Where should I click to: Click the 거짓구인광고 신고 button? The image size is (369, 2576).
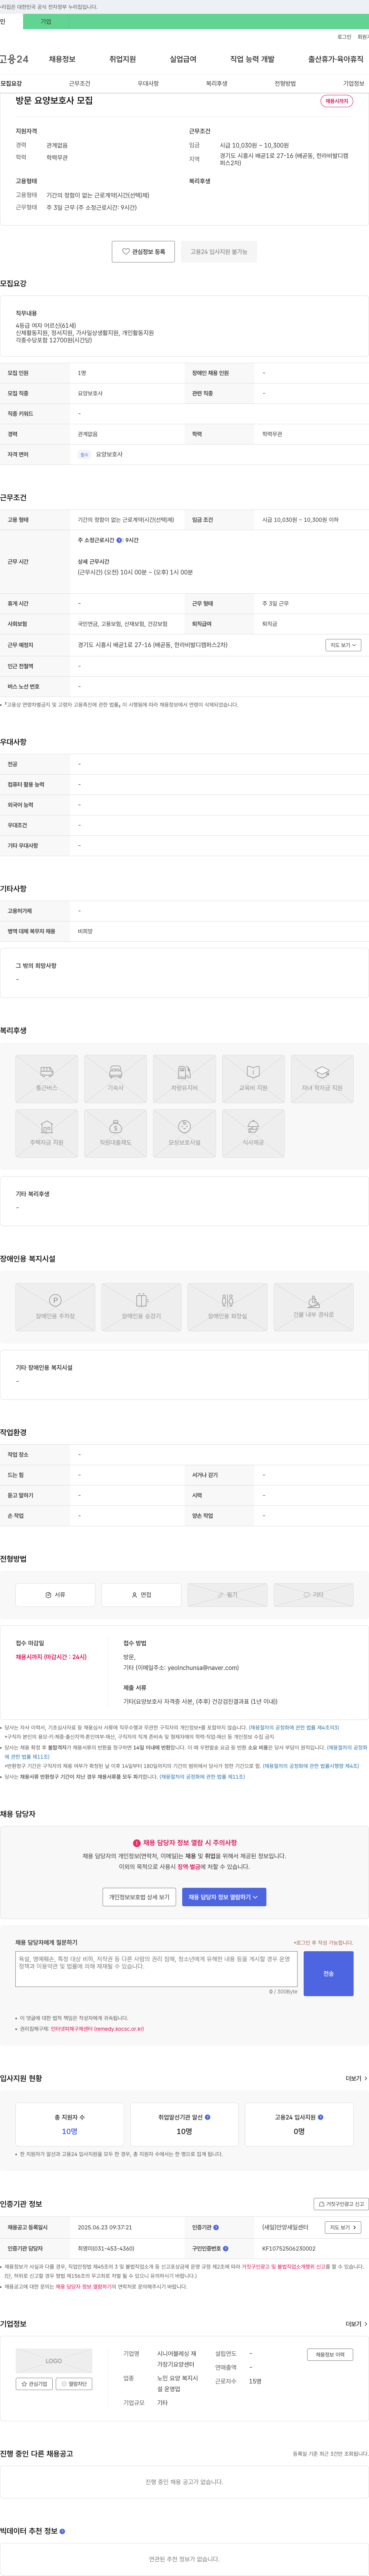[x=341, y=2204]
